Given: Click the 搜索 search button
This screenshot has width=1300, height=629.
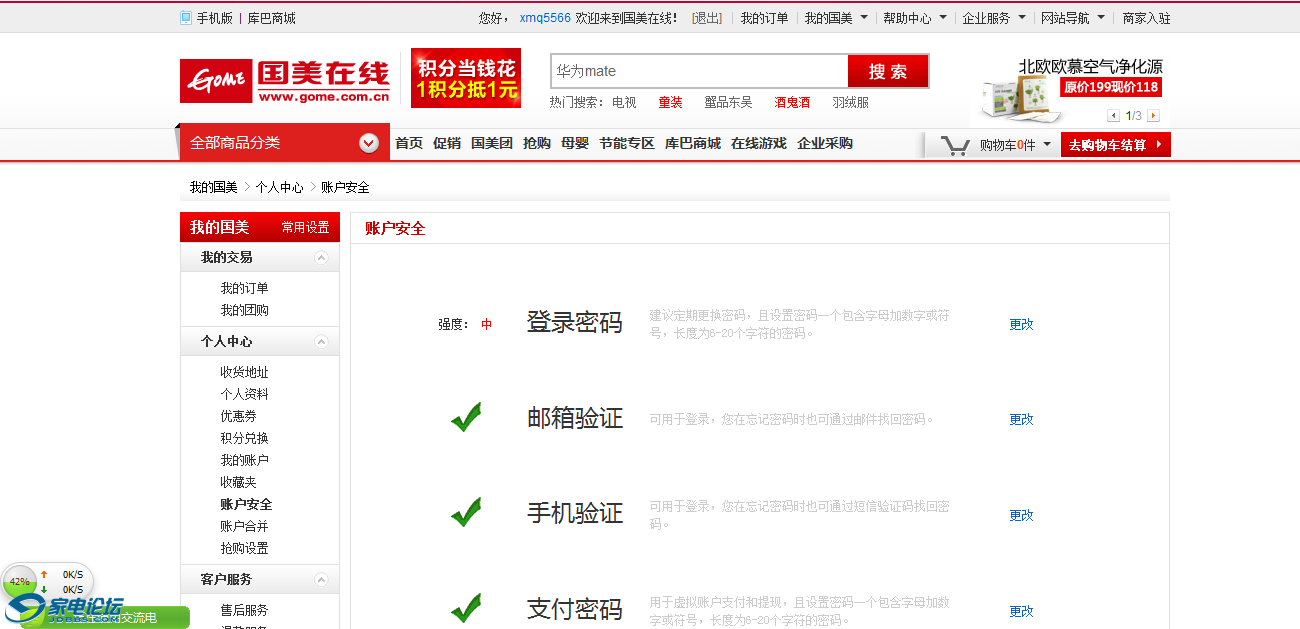Looking at the screenshot, I should point(888,71).
